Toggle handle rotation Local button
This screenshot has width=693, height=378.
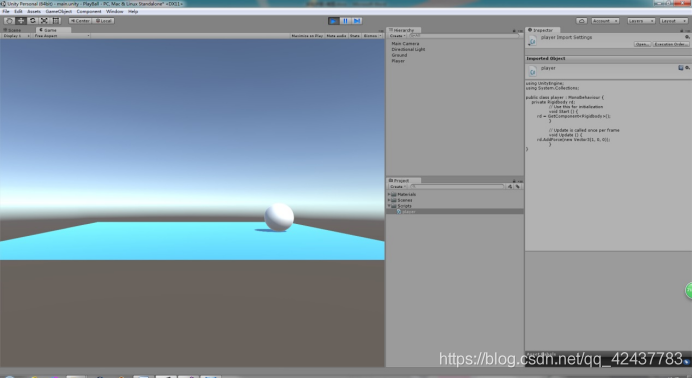point(104,21)
